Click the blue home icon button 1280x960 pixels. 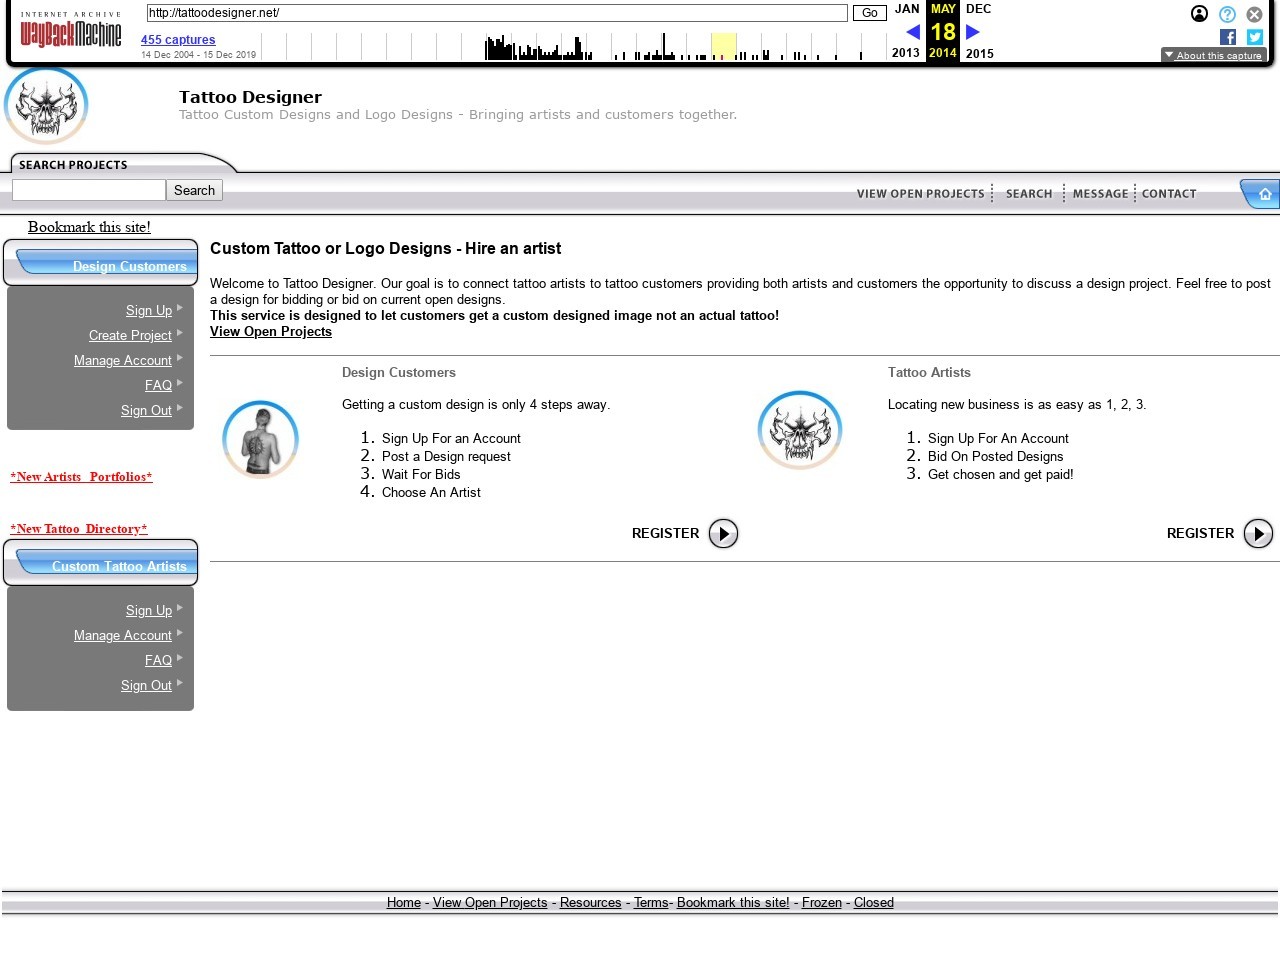(x=1264, y=194)
